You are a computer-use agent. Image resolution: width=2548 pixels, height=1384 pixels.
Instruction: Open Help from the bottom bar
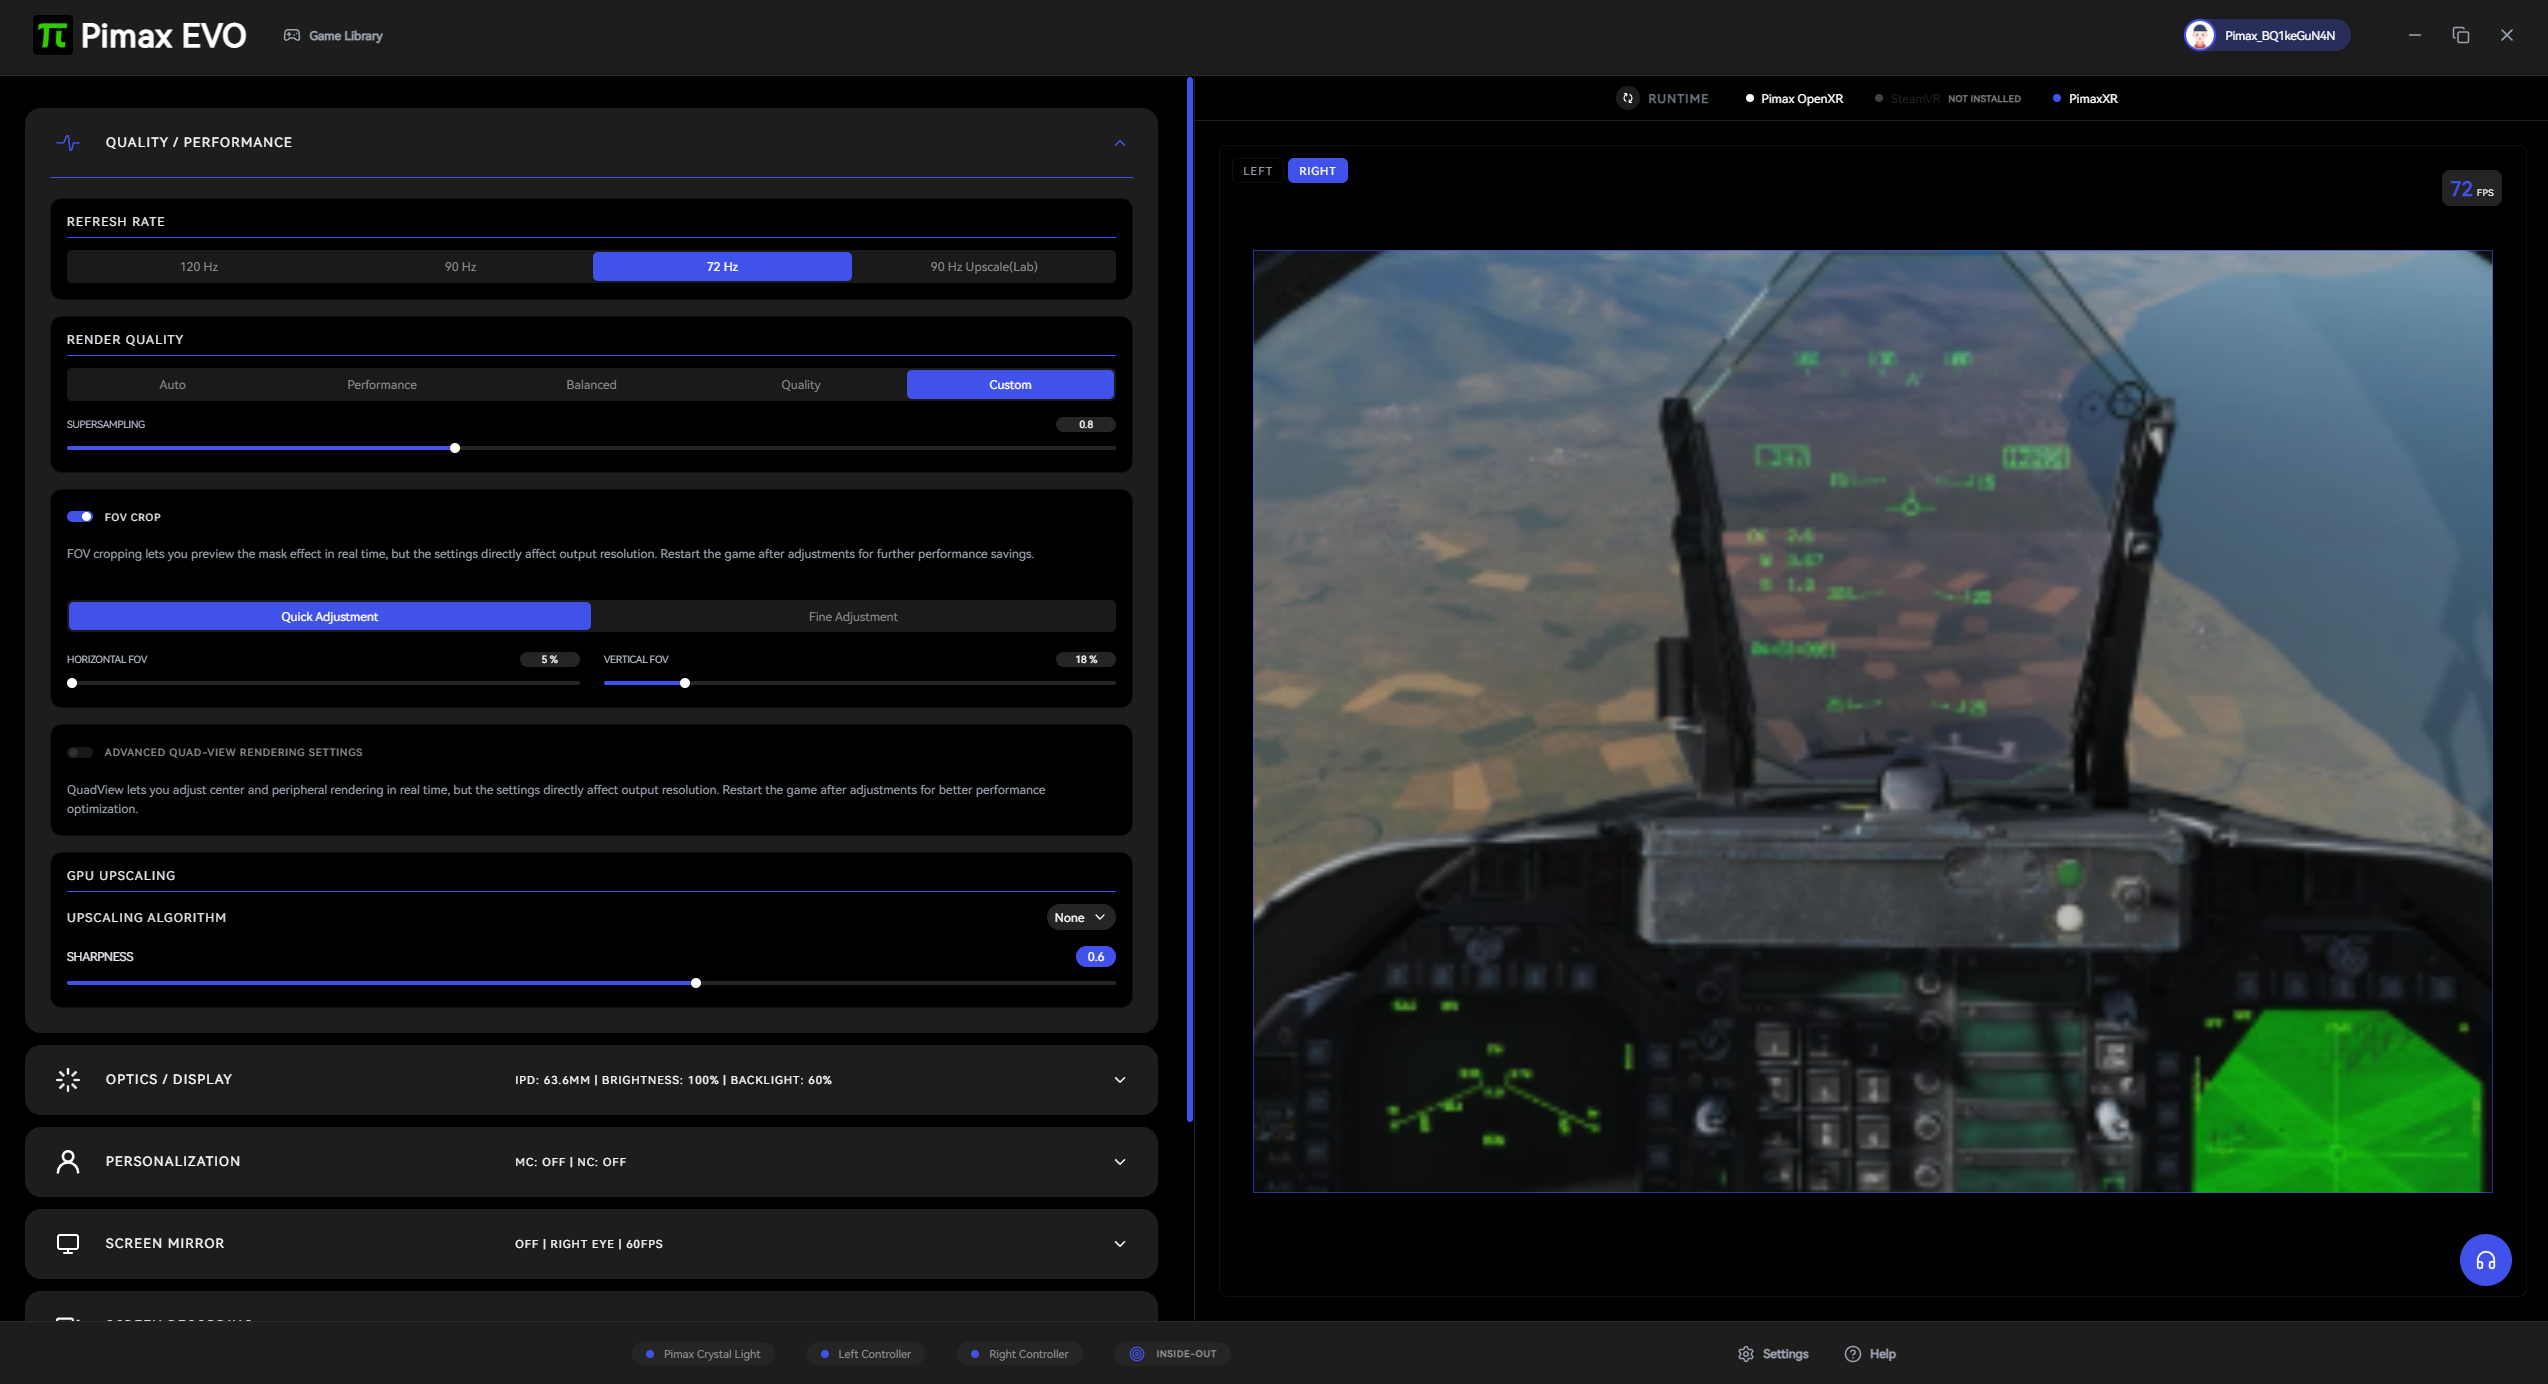(x=1871, y=1354)
